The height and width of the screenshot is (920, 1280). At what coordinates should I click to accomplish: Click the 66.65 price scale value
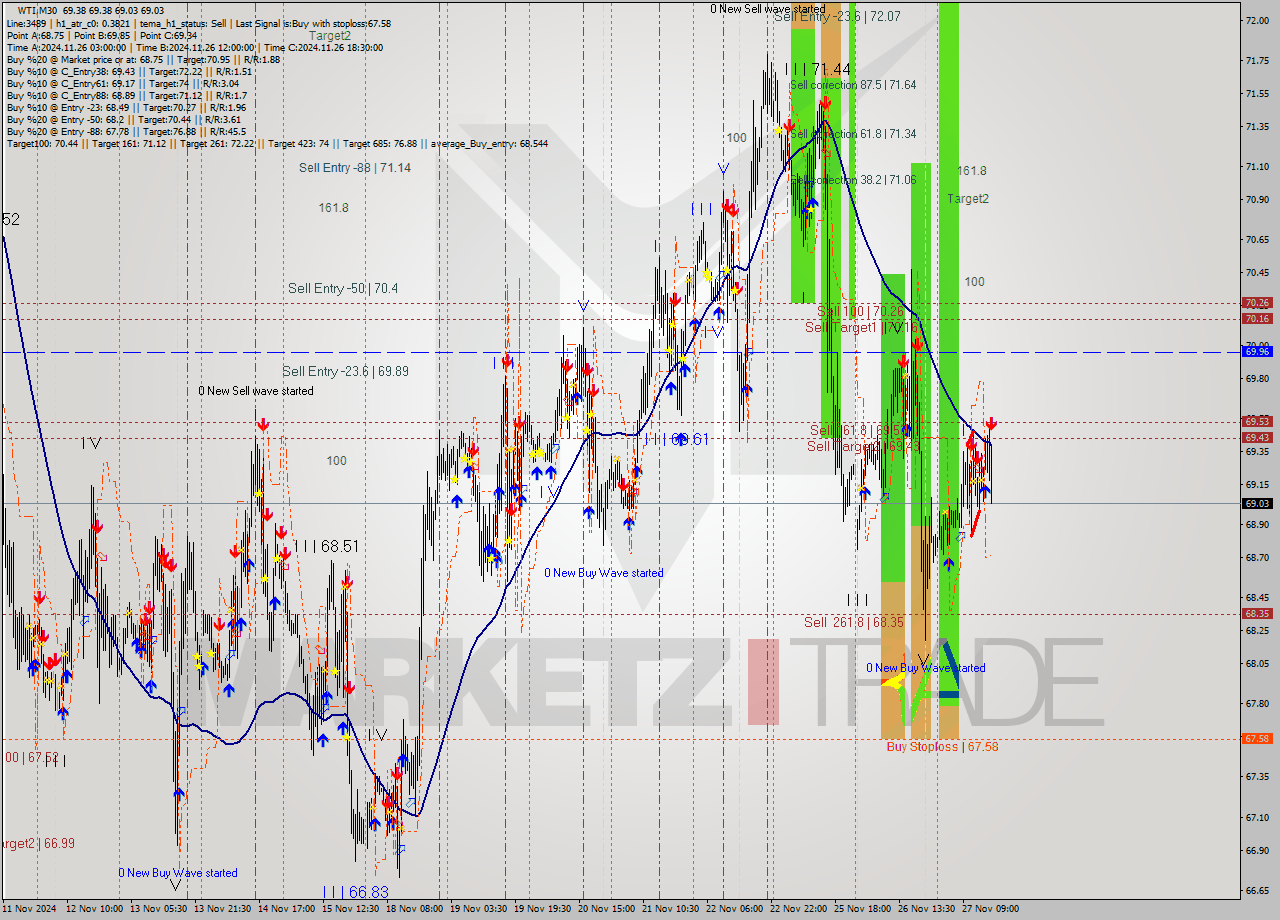pyautogui.click(x=1257, y=890)
